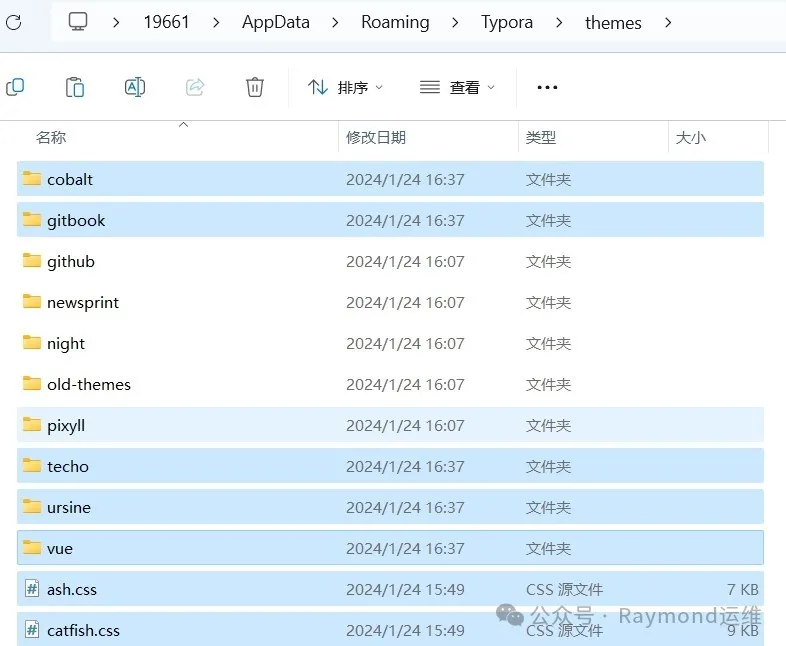
Task: Click the old-themes folder icon
Action: pyautogui.click(x=32, y=383)
